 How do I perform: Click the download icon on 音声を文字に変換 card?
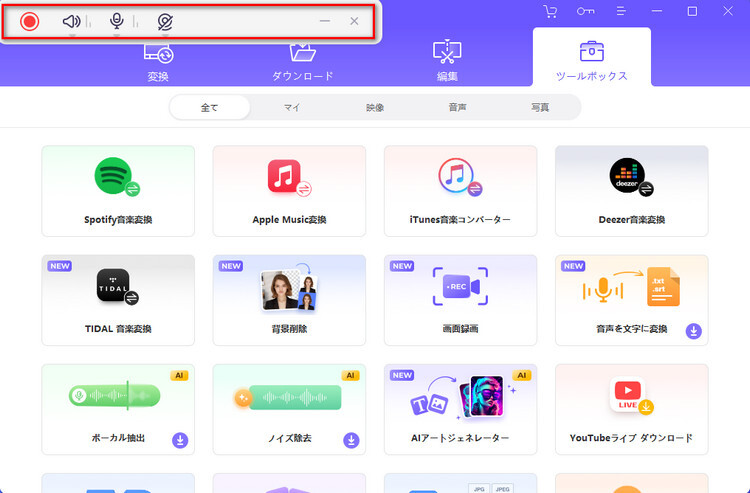694,331
